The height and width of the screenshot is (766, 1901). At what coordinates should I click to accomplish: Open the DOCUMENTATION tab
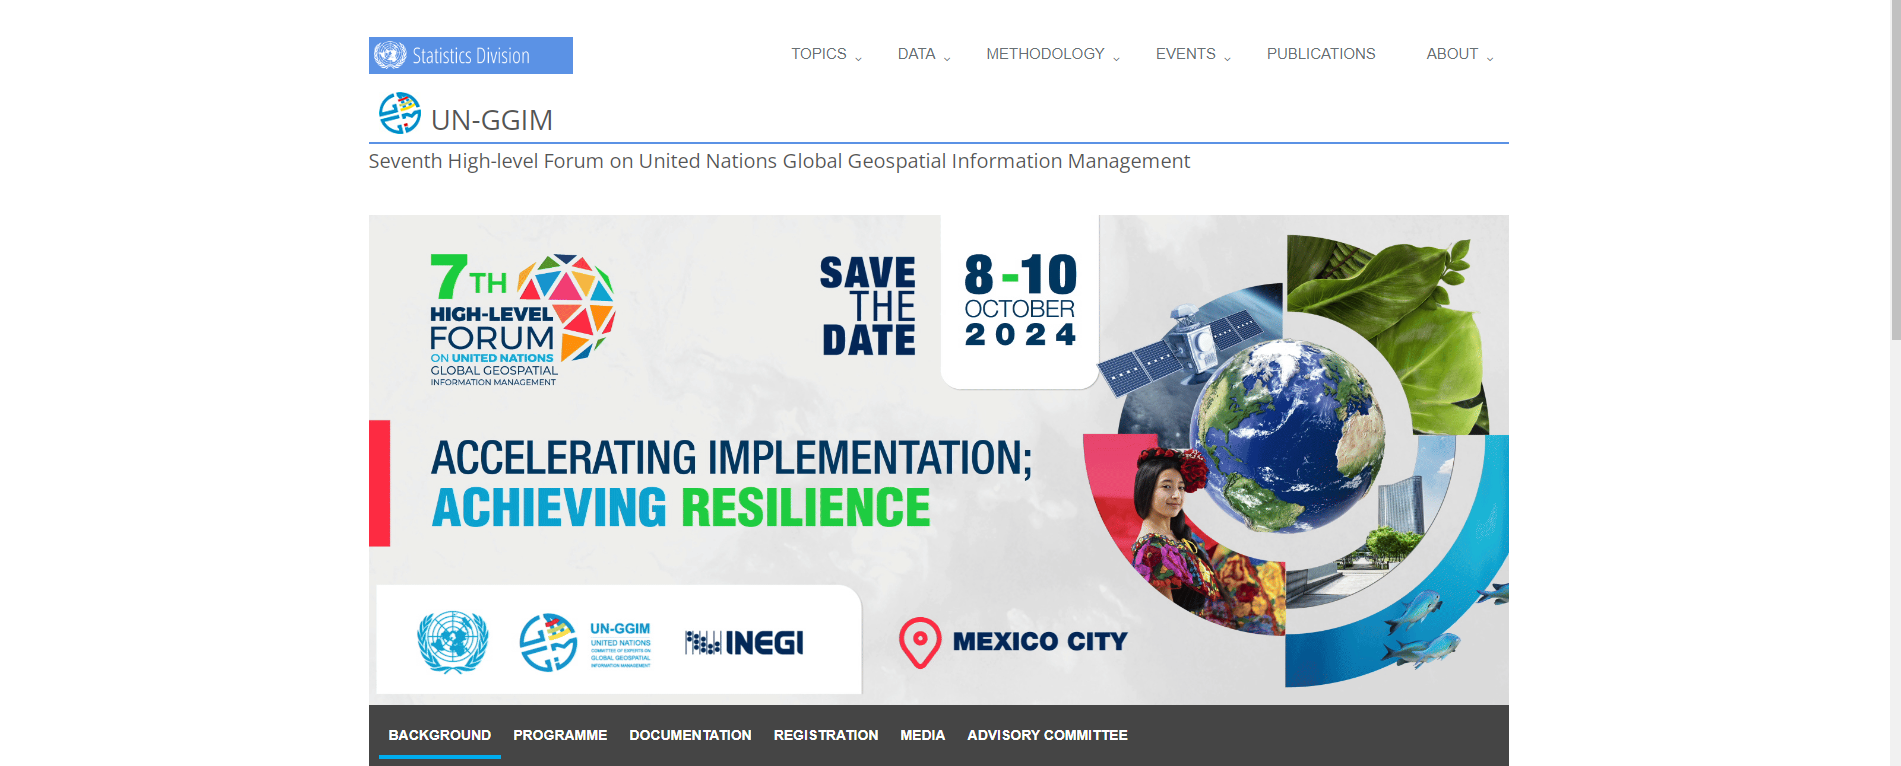(690, 735)
